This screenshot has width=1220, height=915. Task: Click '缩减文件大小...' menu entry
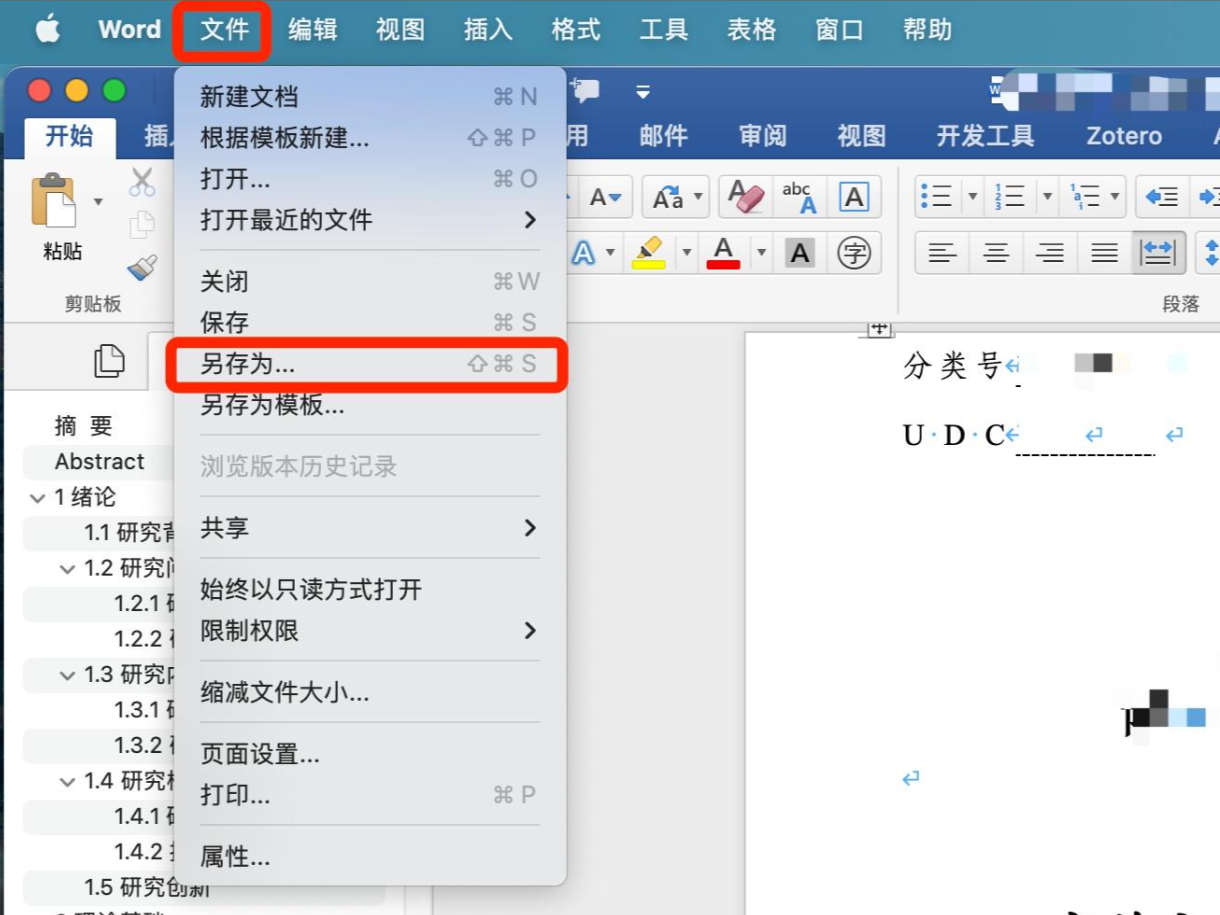coord(285,692)
